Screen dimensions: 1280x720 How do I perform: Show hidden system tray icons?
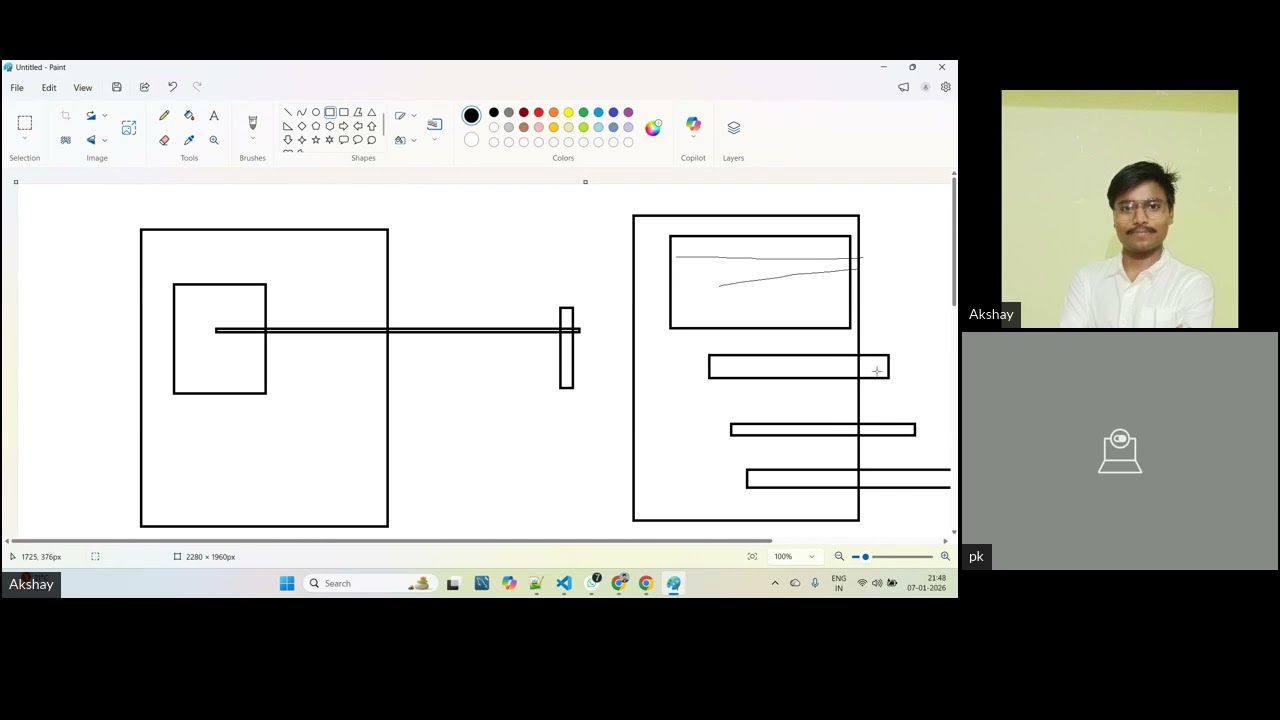(775, 584)
